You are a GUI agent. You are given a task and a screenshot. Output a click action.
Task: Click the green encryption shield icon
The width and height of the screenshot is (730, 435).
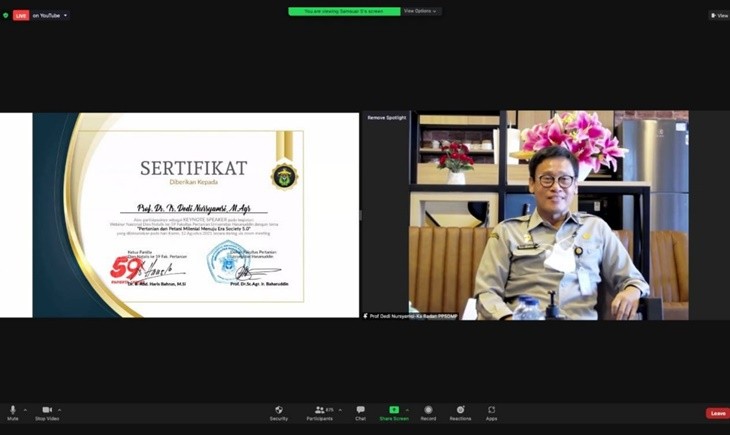[6, 15]
